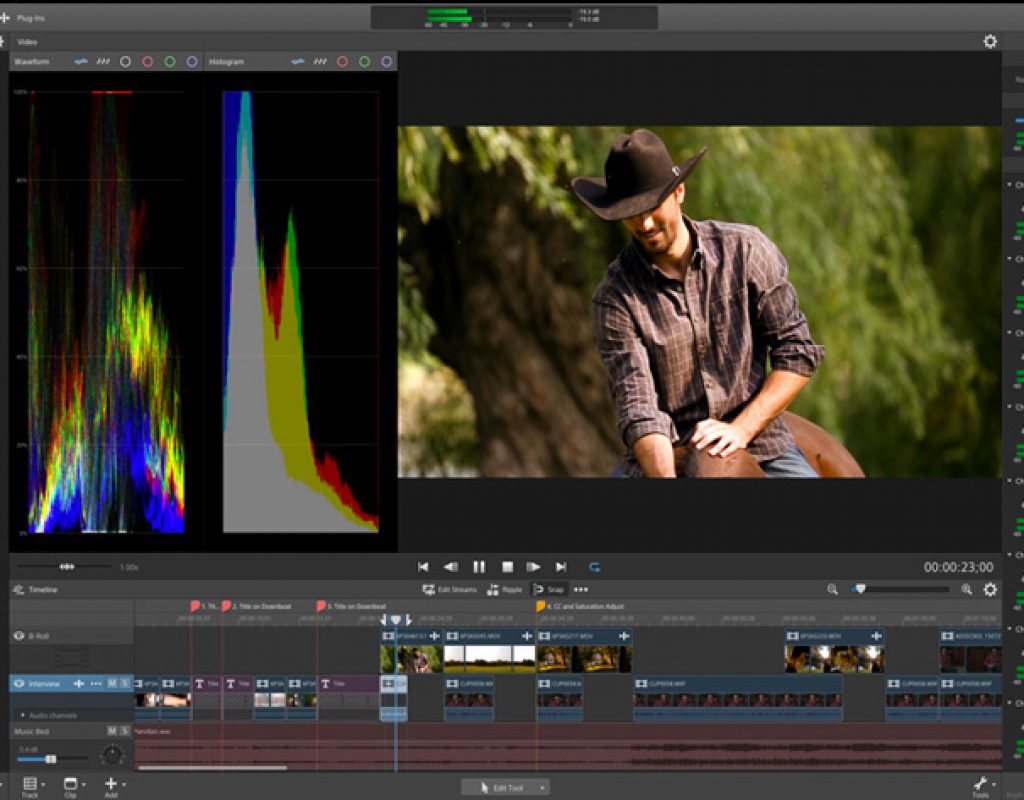
Task: Step back one frame
Action: (x=451, y=567)
